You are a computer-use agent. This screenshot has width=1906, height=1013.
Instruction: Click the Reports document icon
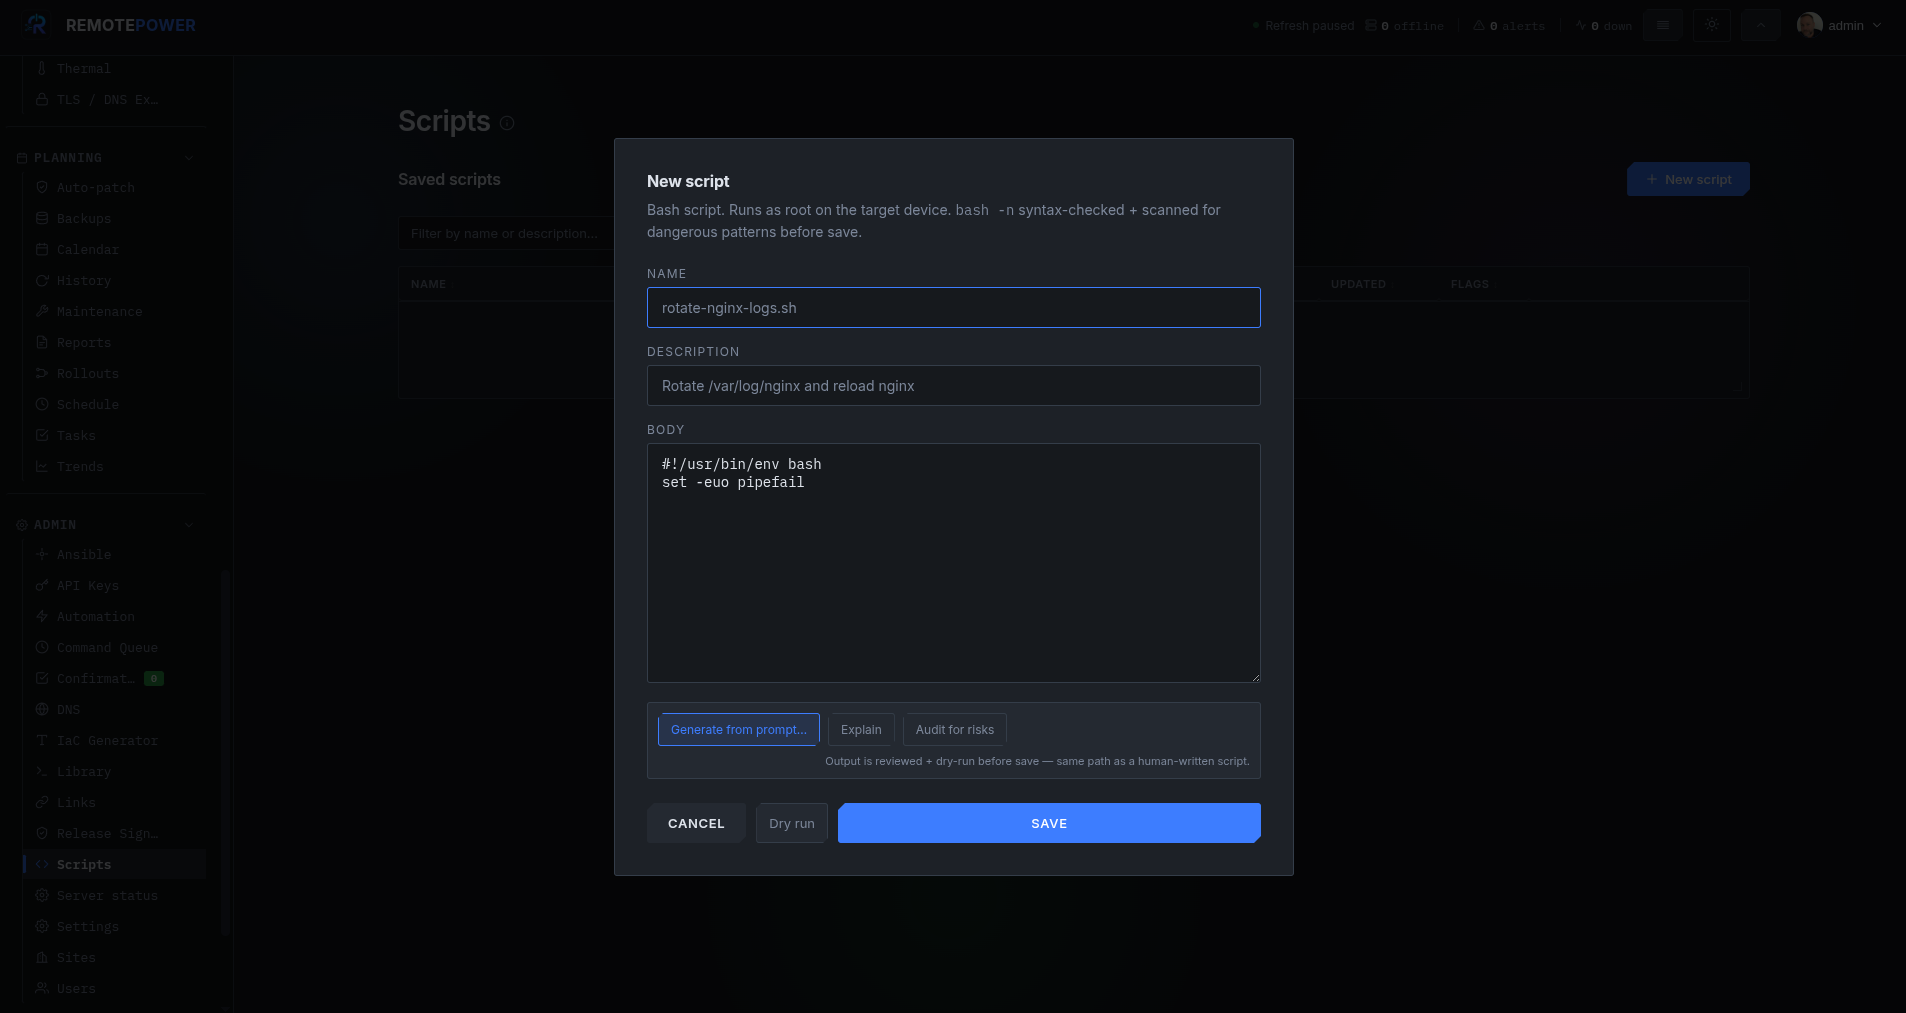coord(42,342)
